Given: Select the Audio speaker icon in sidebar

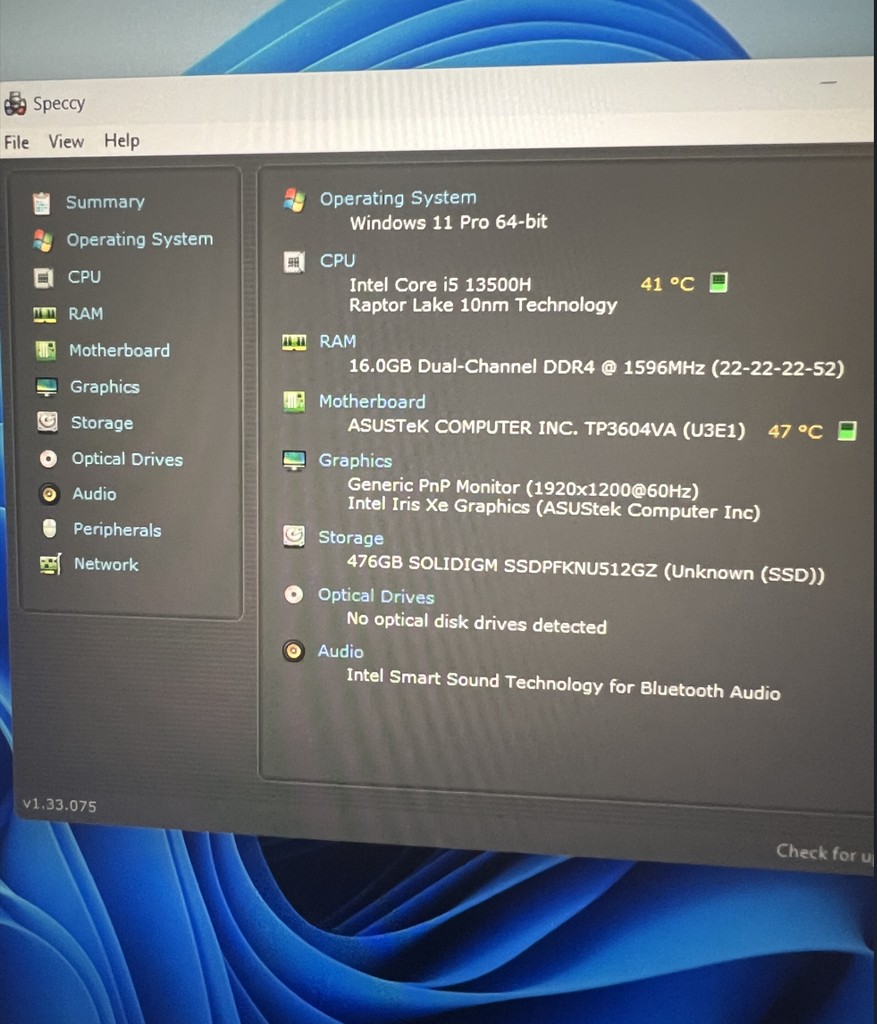Looking at the screenshot, I should [49, 494].
